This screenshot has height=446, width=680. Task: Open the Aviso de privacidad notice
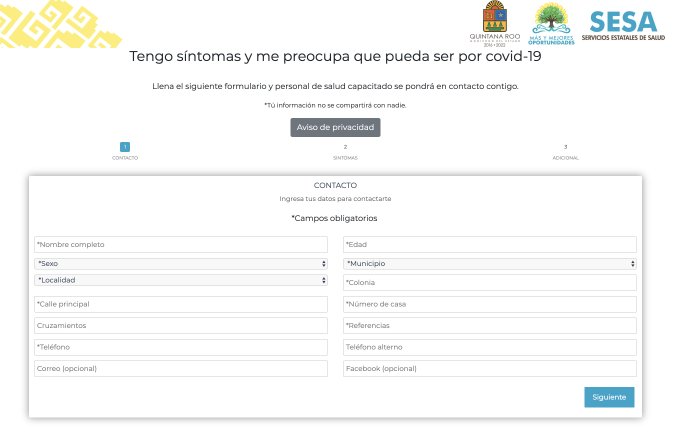[335, 128]
